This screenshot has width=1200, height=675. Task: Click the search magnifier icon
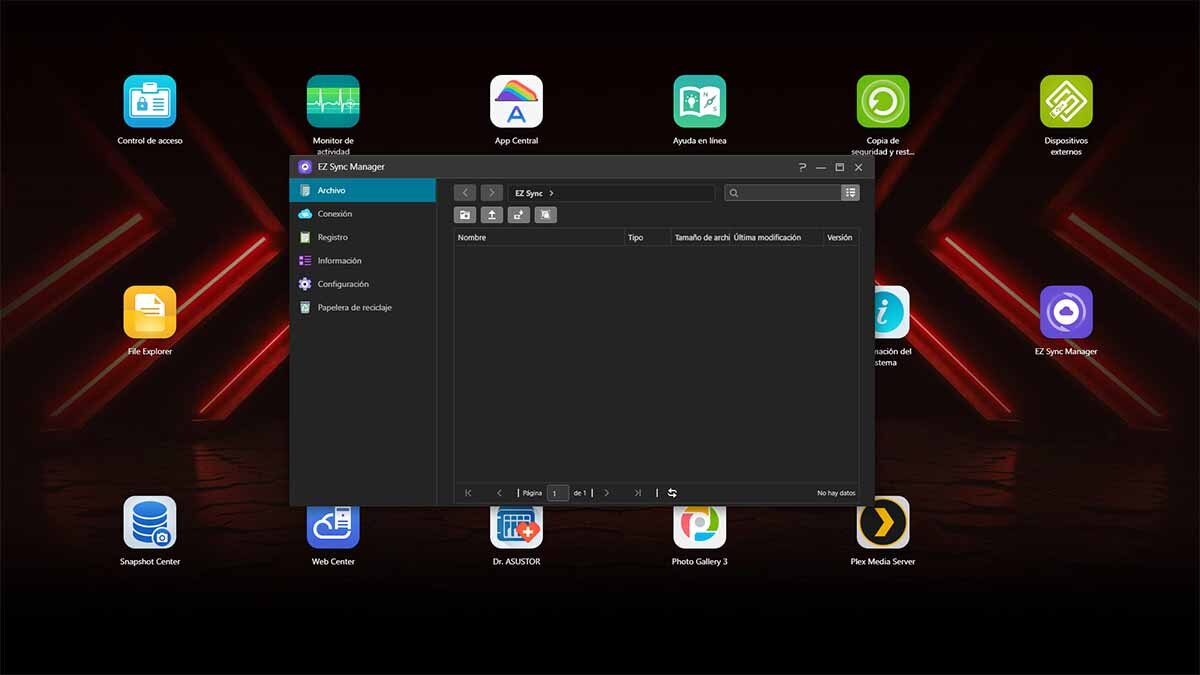734,193
